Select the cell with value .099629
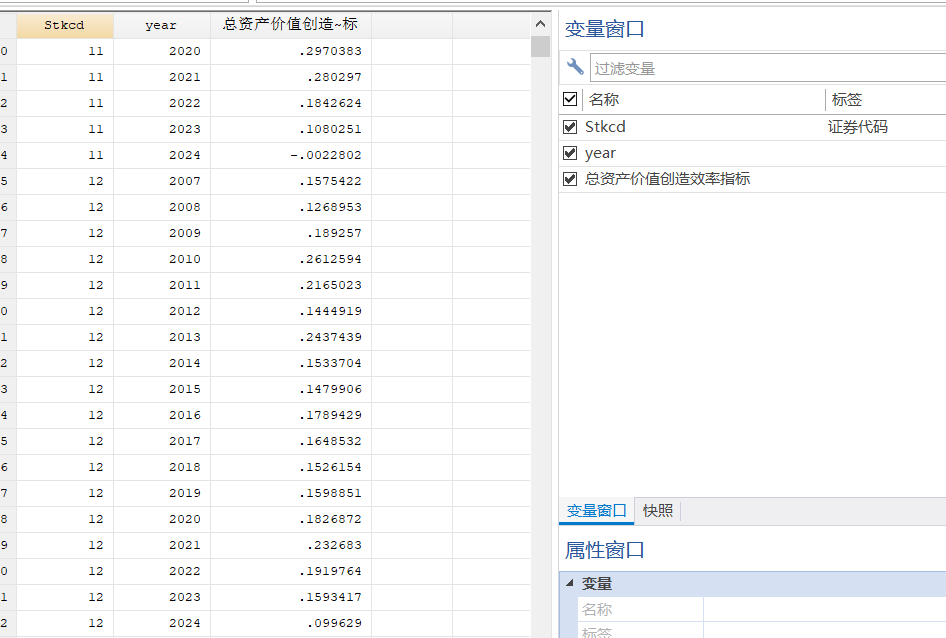 point(291,622)
